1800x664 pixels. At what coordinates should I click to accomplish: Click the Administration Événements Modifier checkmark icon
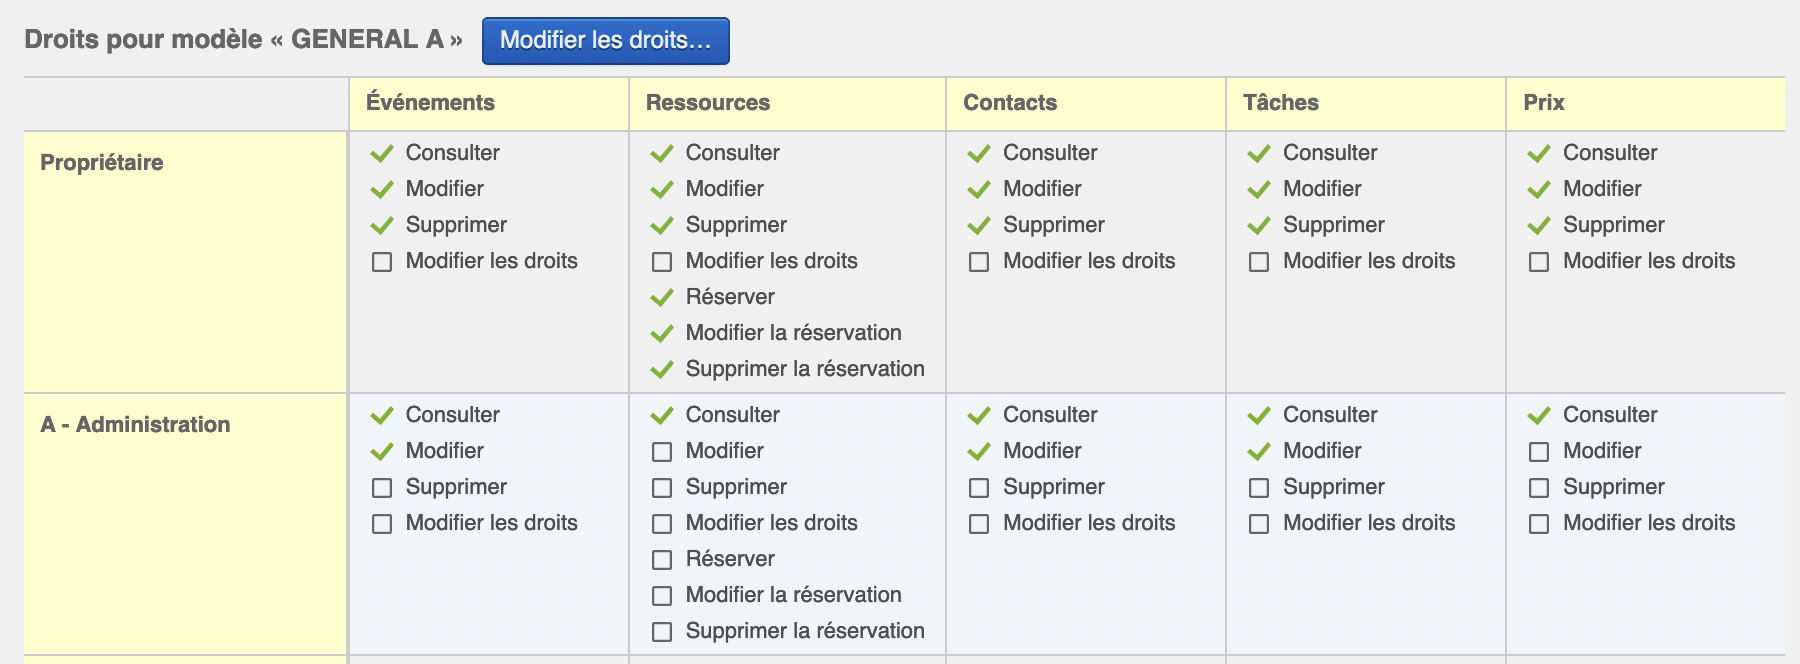[x=382, y=451]
